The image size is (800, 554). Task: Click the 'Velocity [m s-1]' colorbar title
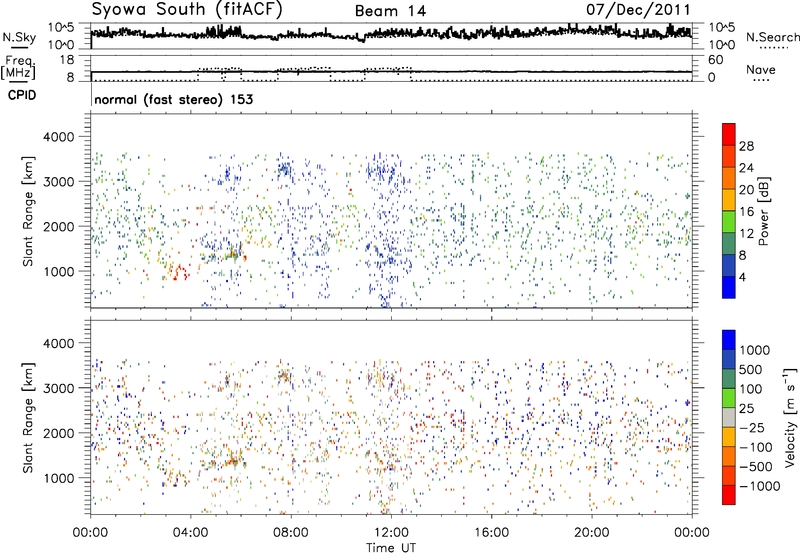(790, 416)
